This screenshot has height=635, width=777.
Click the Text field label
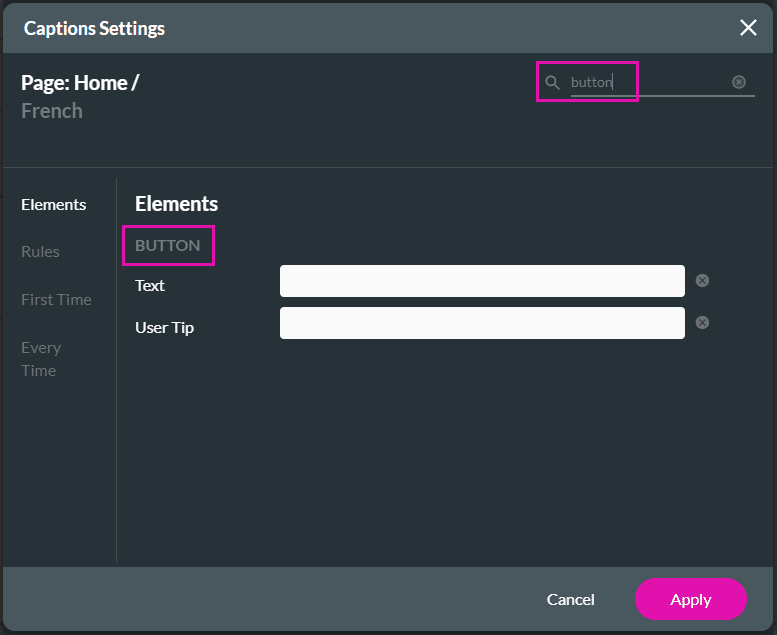150,285
